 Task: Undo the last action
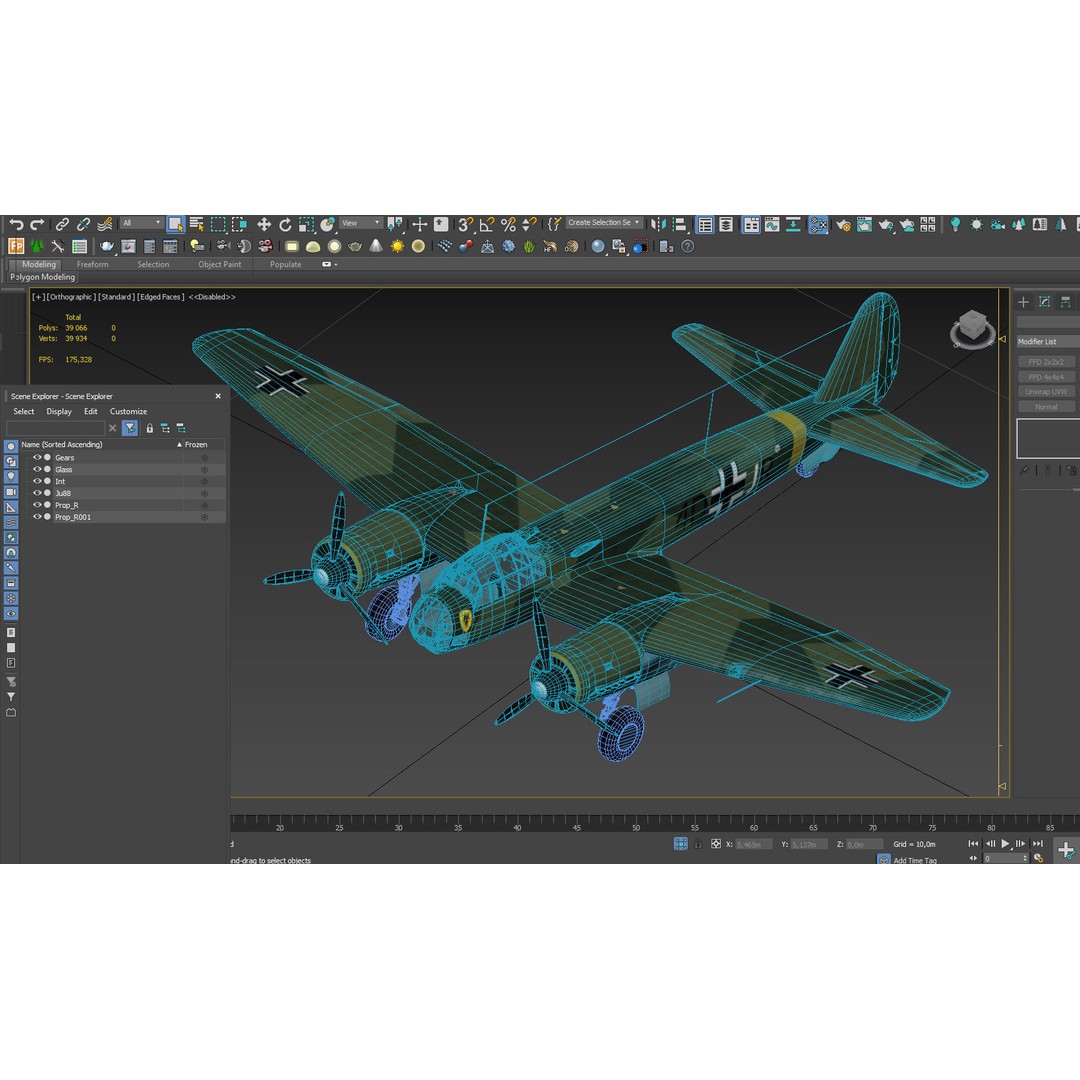click(x=16, y=224)
